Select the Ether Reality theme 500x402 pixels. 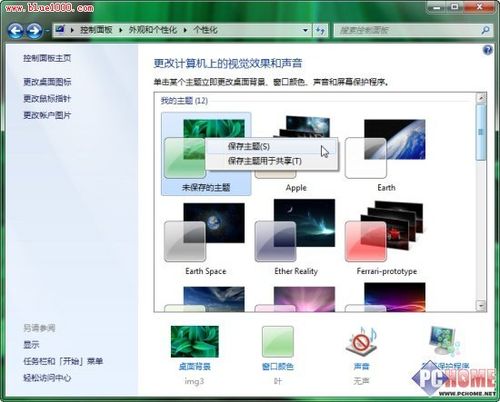pyautogui.click(x=296, y=238)
